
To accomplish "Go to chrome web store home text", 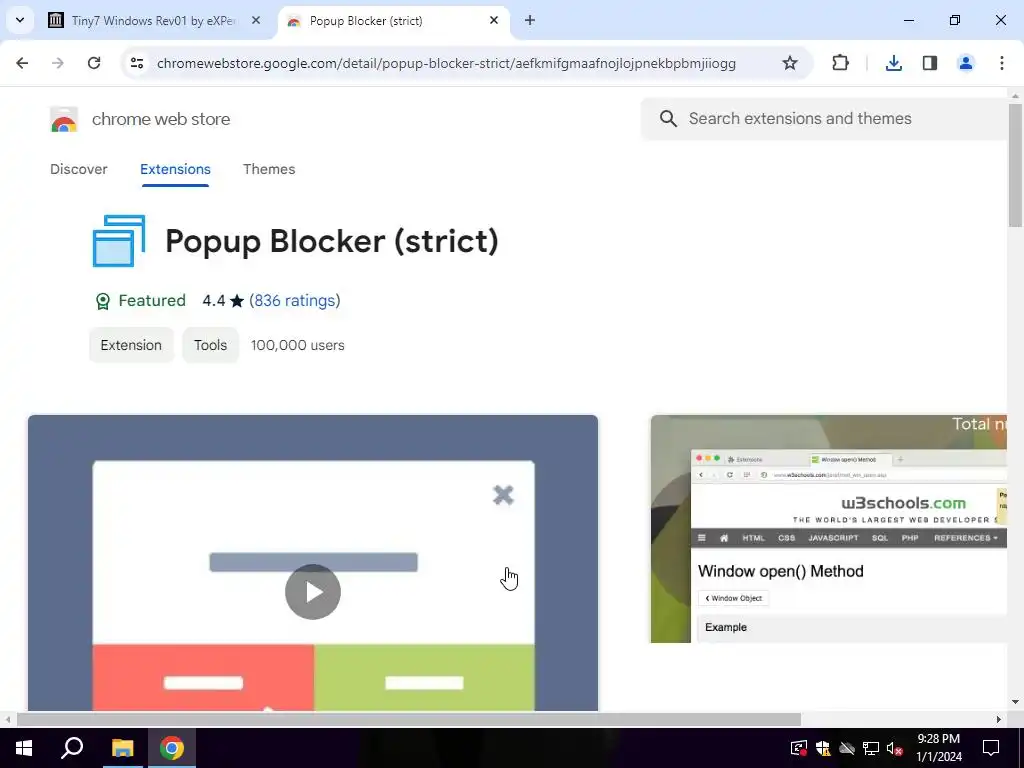I will [161, 120].
